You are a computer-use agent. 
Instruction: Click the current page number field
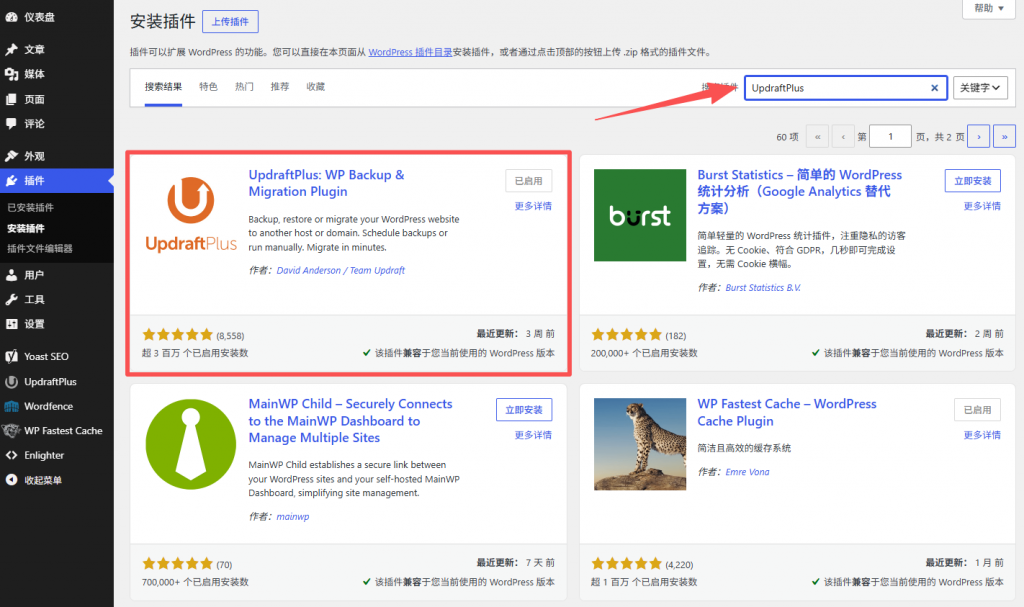(x=890, y=137)
